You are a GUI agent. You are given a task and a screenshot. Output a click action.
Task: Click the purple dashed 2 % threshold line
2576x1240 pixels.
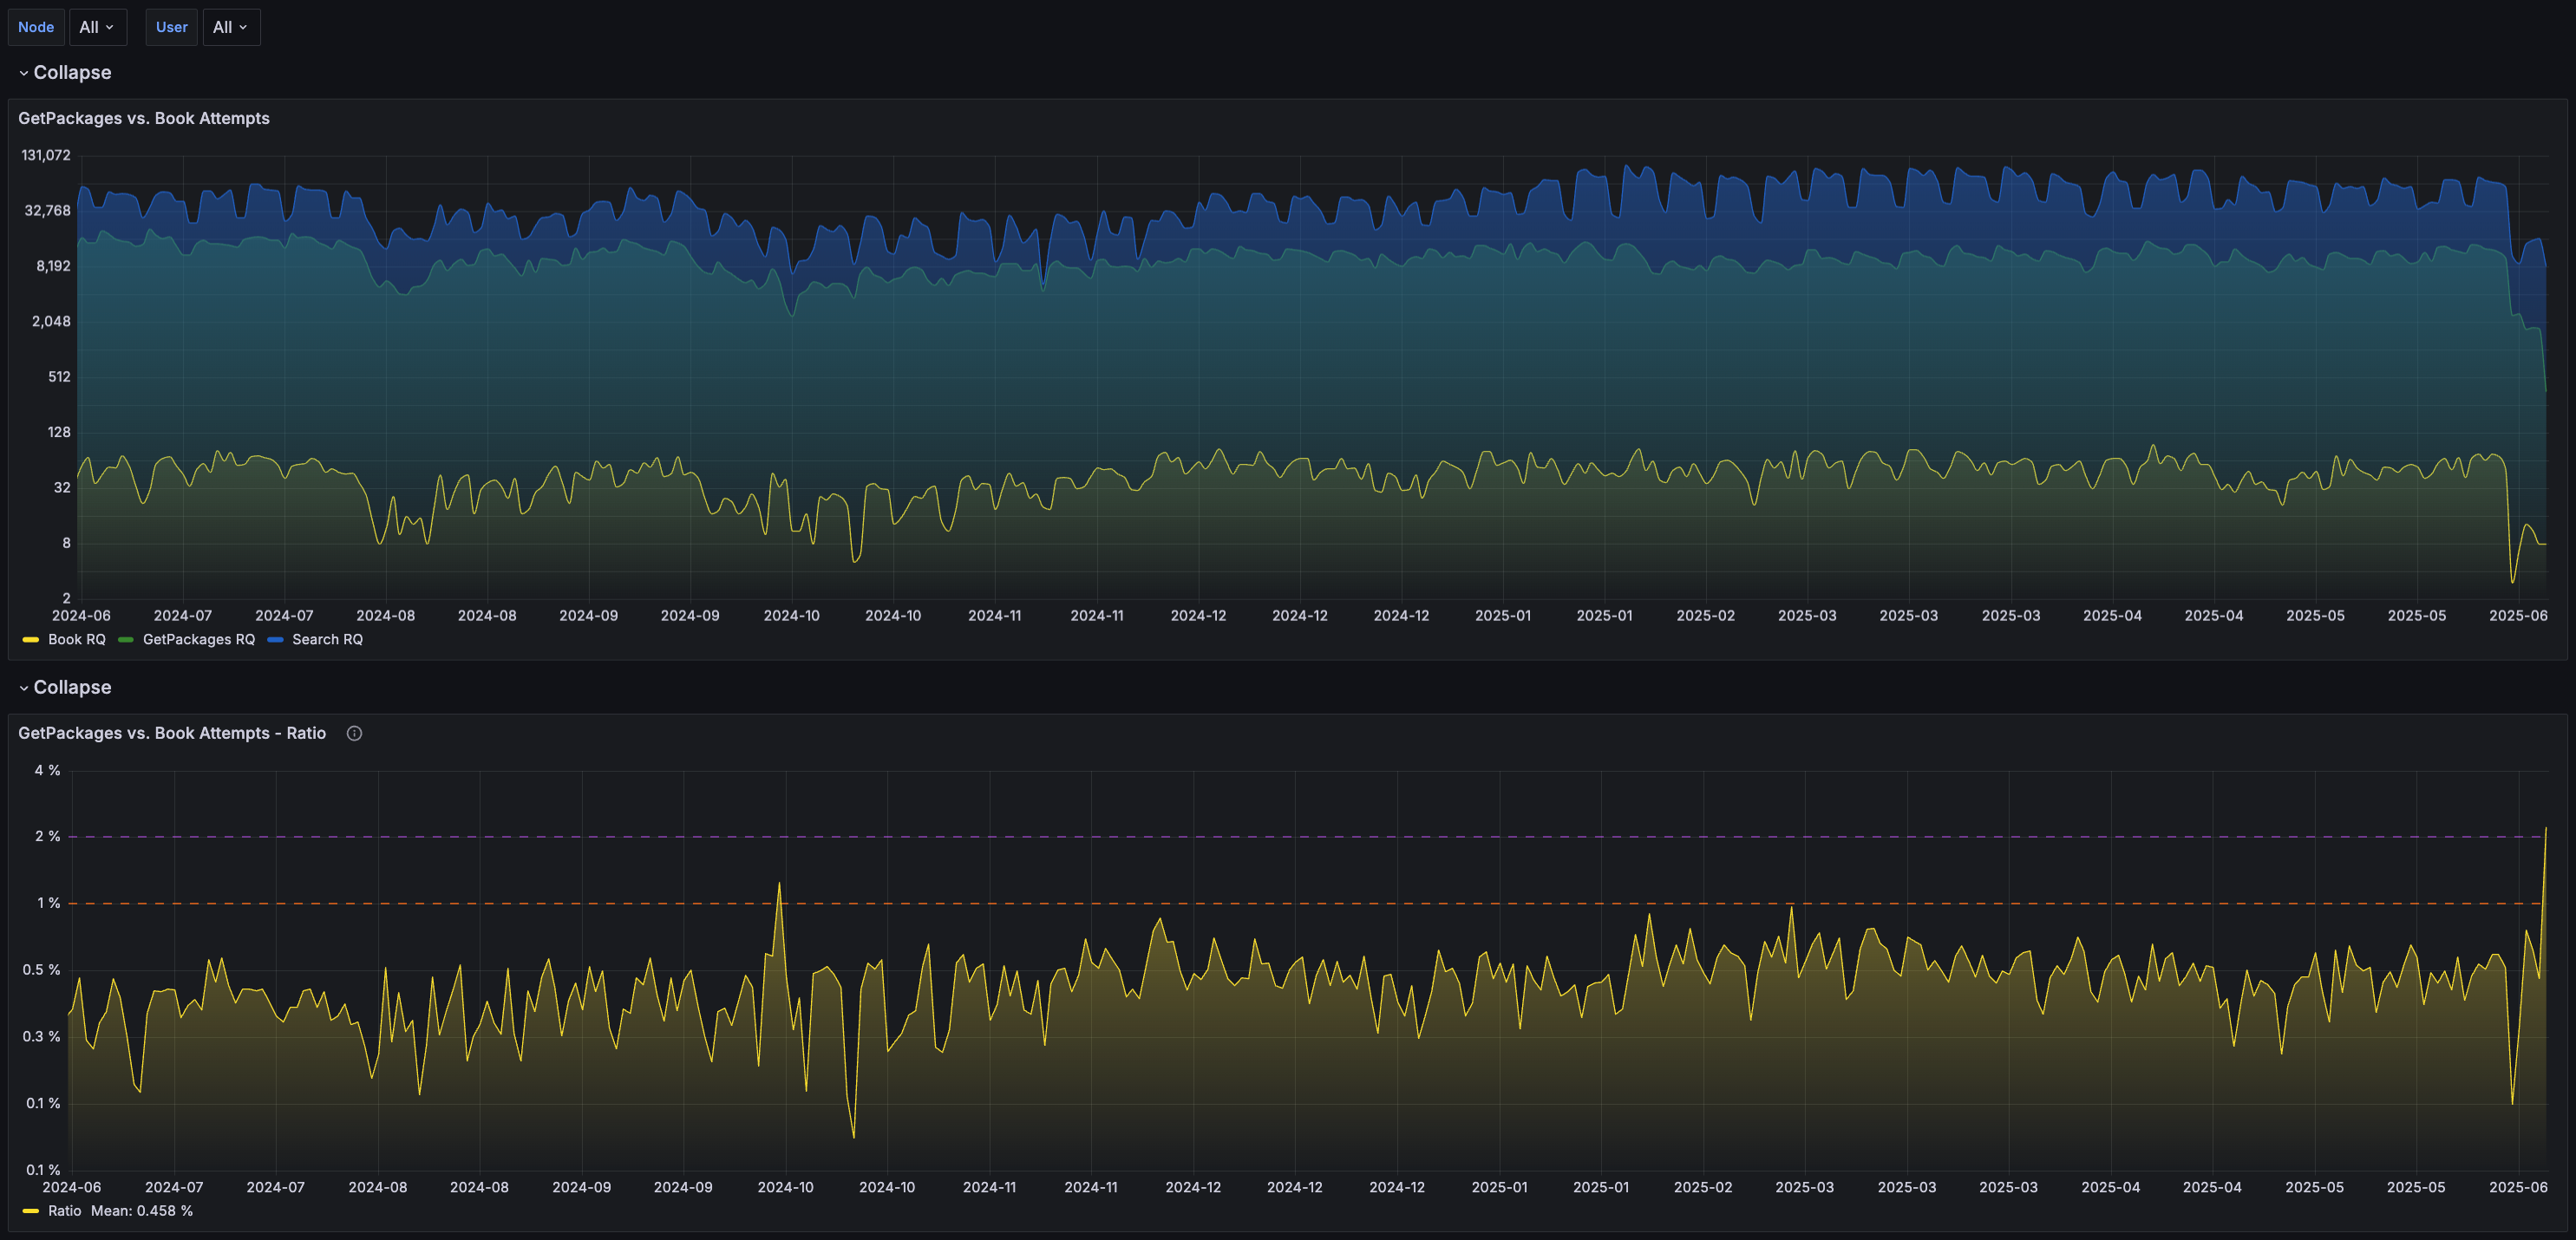coord(1308,836)
